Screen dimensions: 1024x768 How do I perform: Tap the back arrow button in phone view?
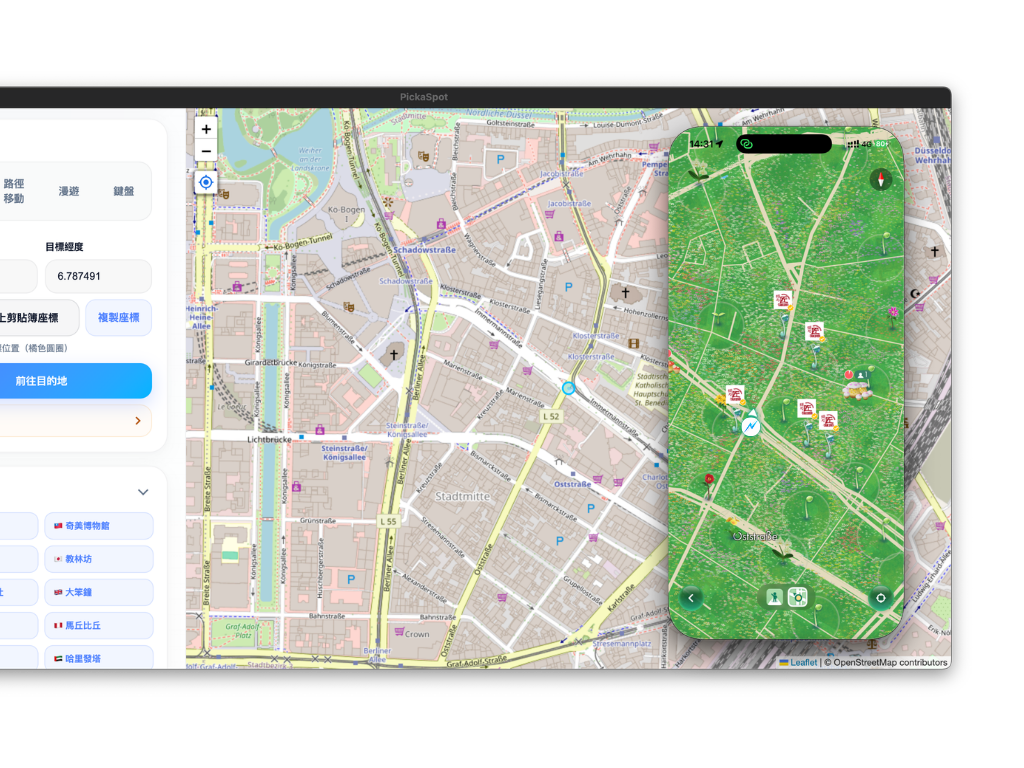pyautogui.click(x=691, y=598)
